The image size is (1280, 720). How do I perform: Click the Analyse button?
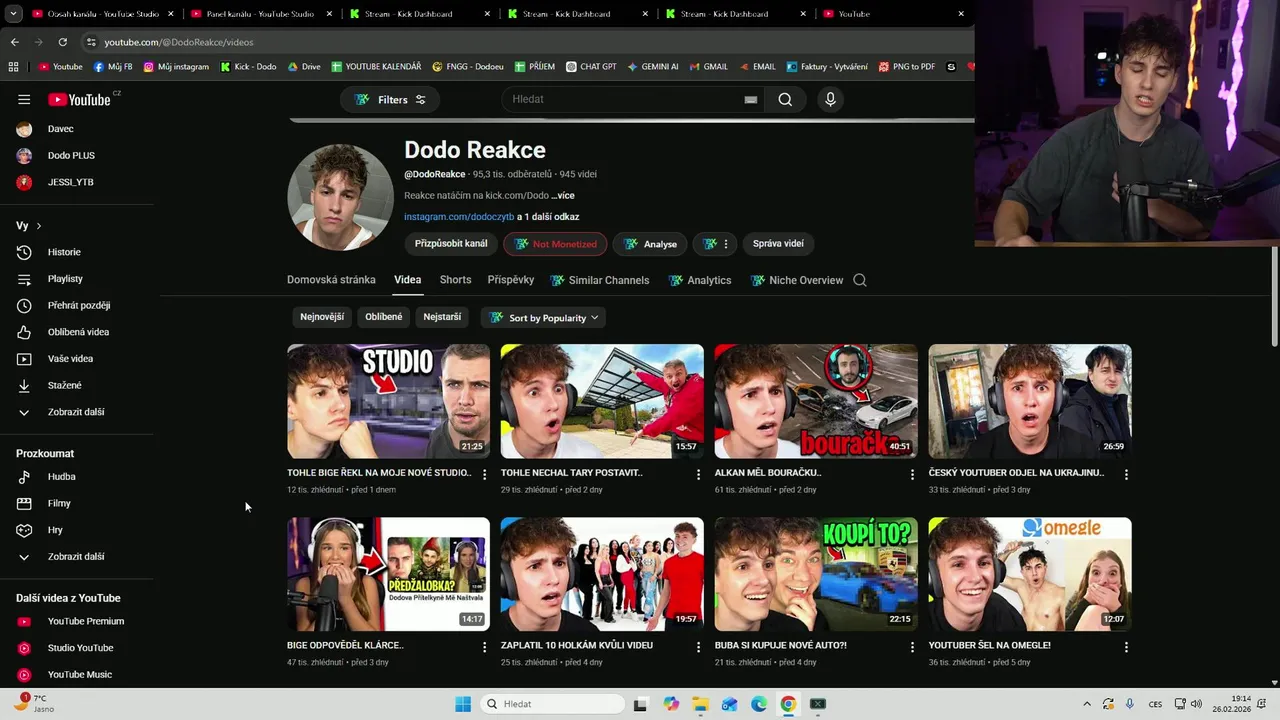651,244
